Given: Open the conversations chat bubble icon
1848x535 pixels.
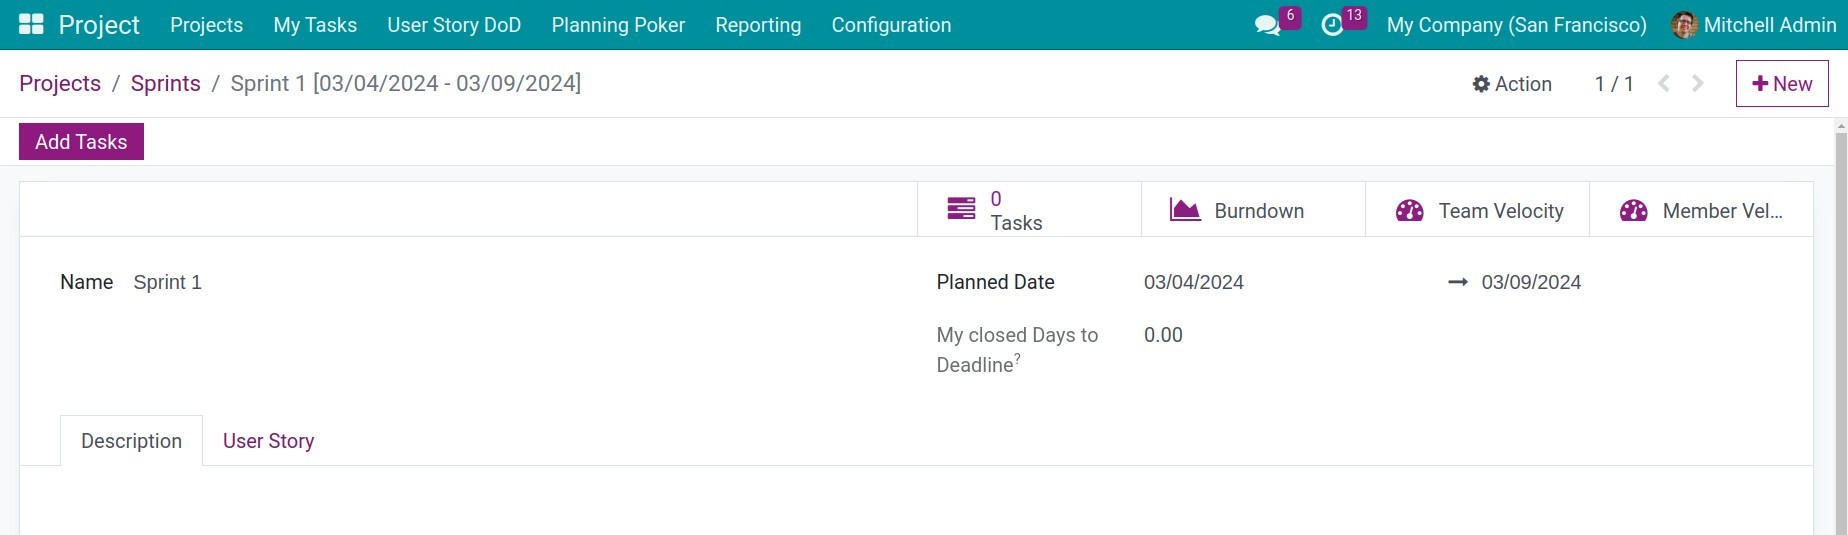Looking at the screenshot, I should click(1267, 25).
